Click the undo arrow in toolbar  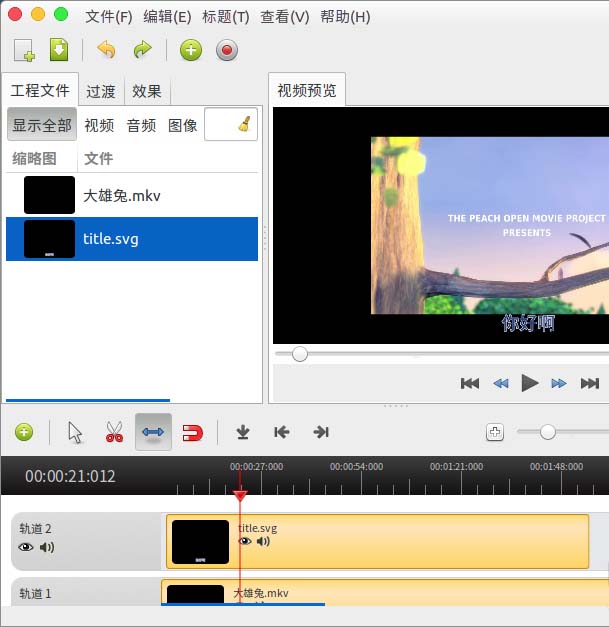106,50
